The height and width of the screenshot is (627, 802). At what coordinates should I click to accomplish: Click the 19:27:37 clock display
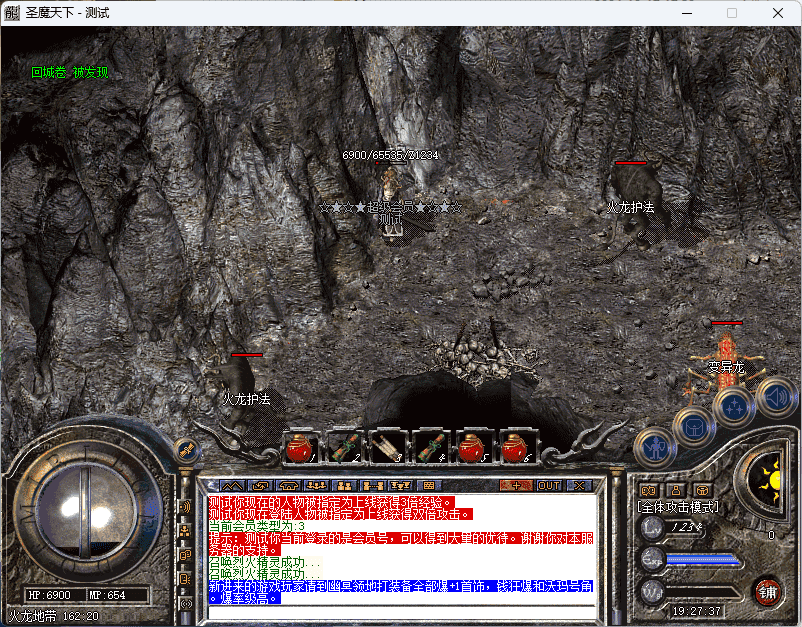pyautogui.click(x=697, y=611)
